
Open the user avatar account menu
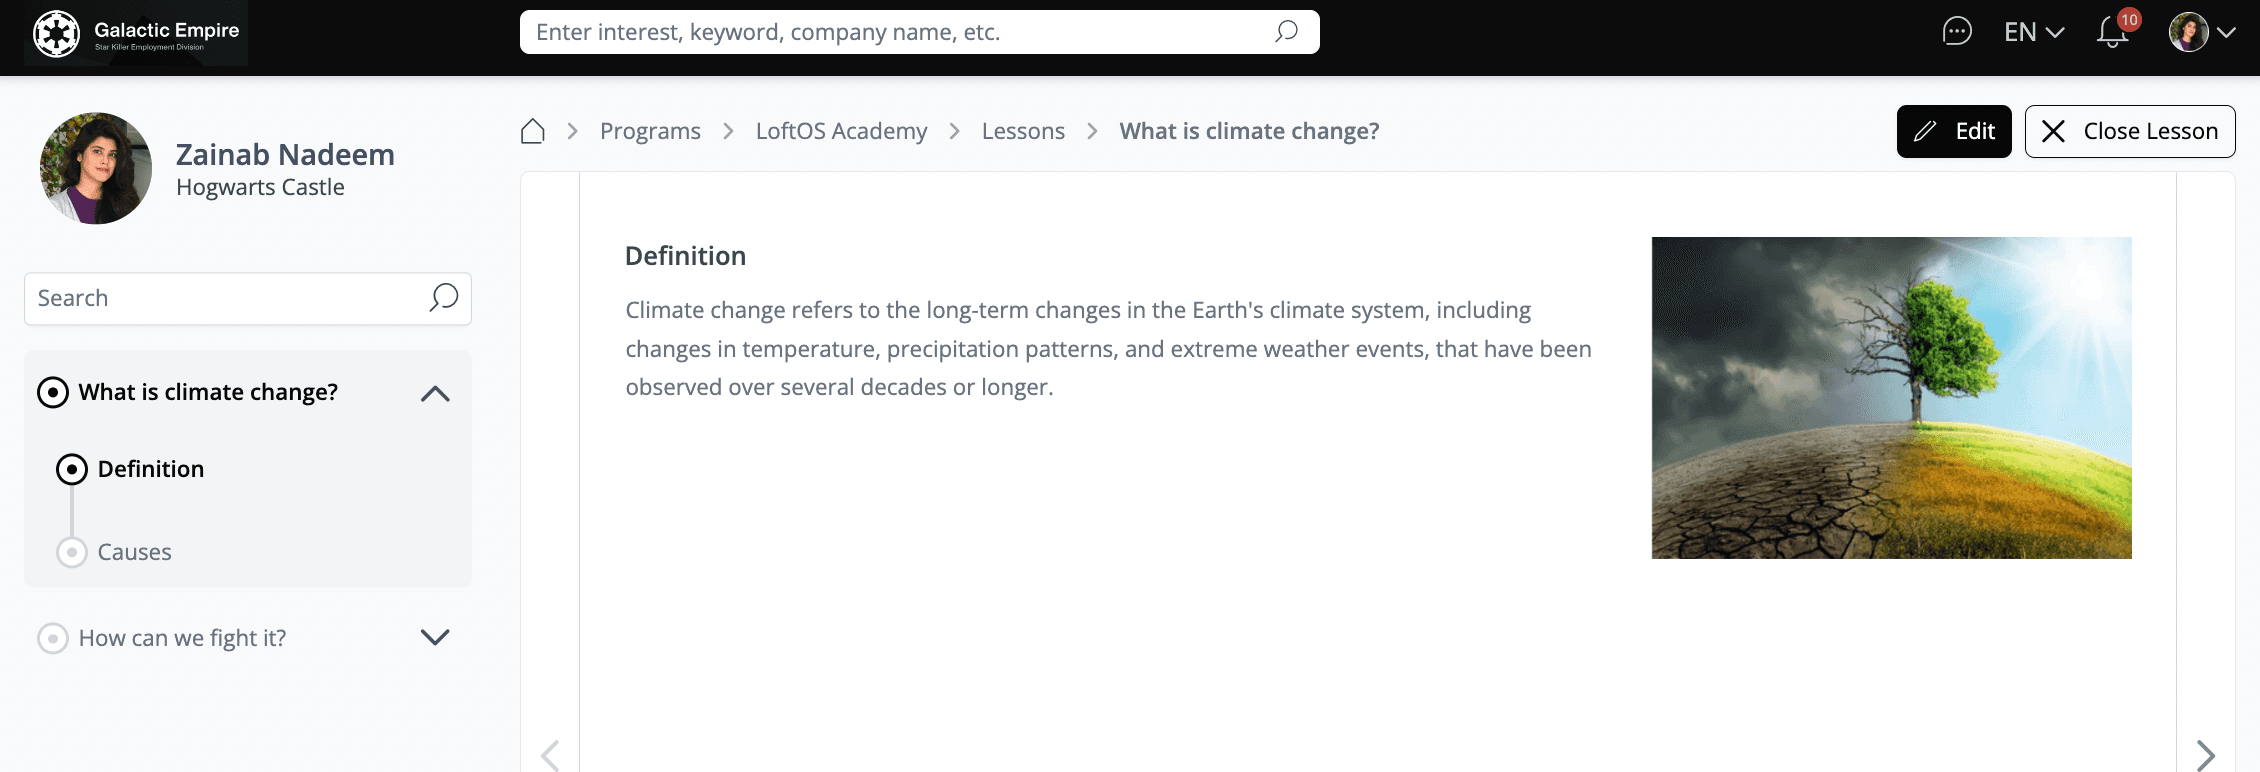pyautogui.click(x=2201, y=32)
